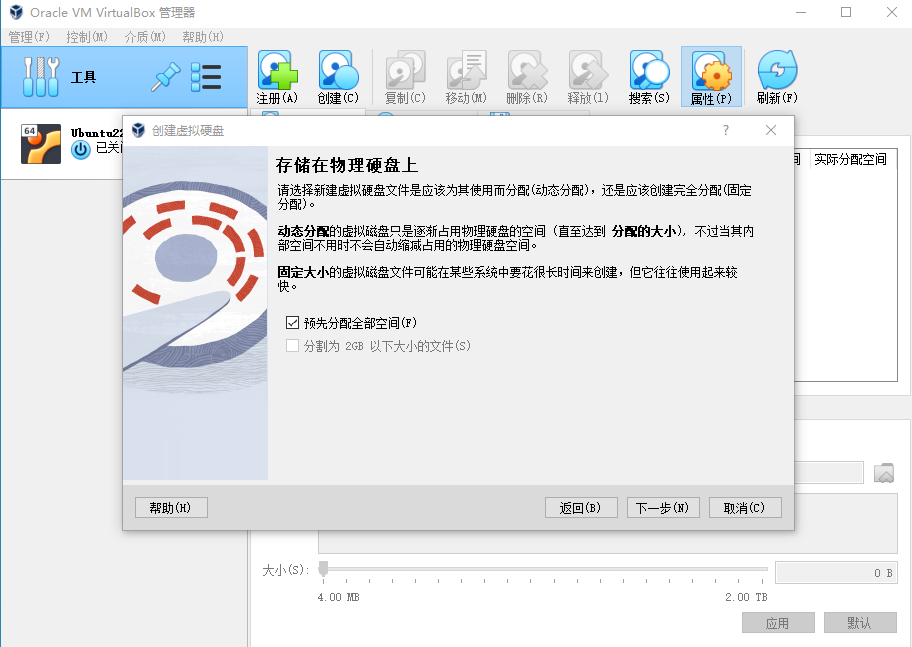Click the size input field showing 0 B

point(835,572)
